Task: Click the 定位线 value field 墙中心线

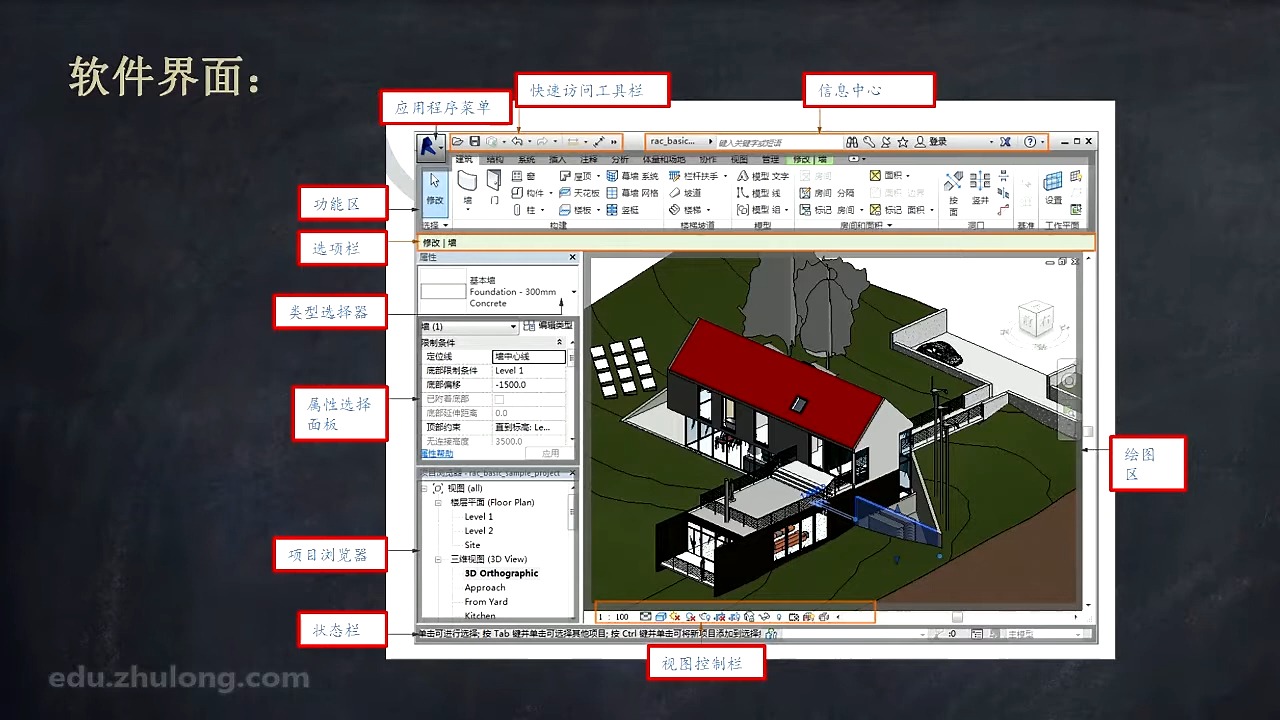Action: click(x=530, y=357)
